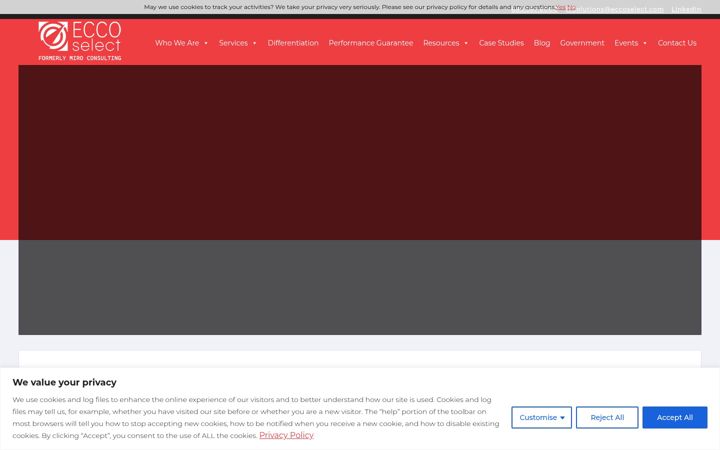Image resolution: width=720 pixels, height=450 pixels.
Task: Open the Performance Guarantee page
Action: pyautogui.click(x=371, y=43)
